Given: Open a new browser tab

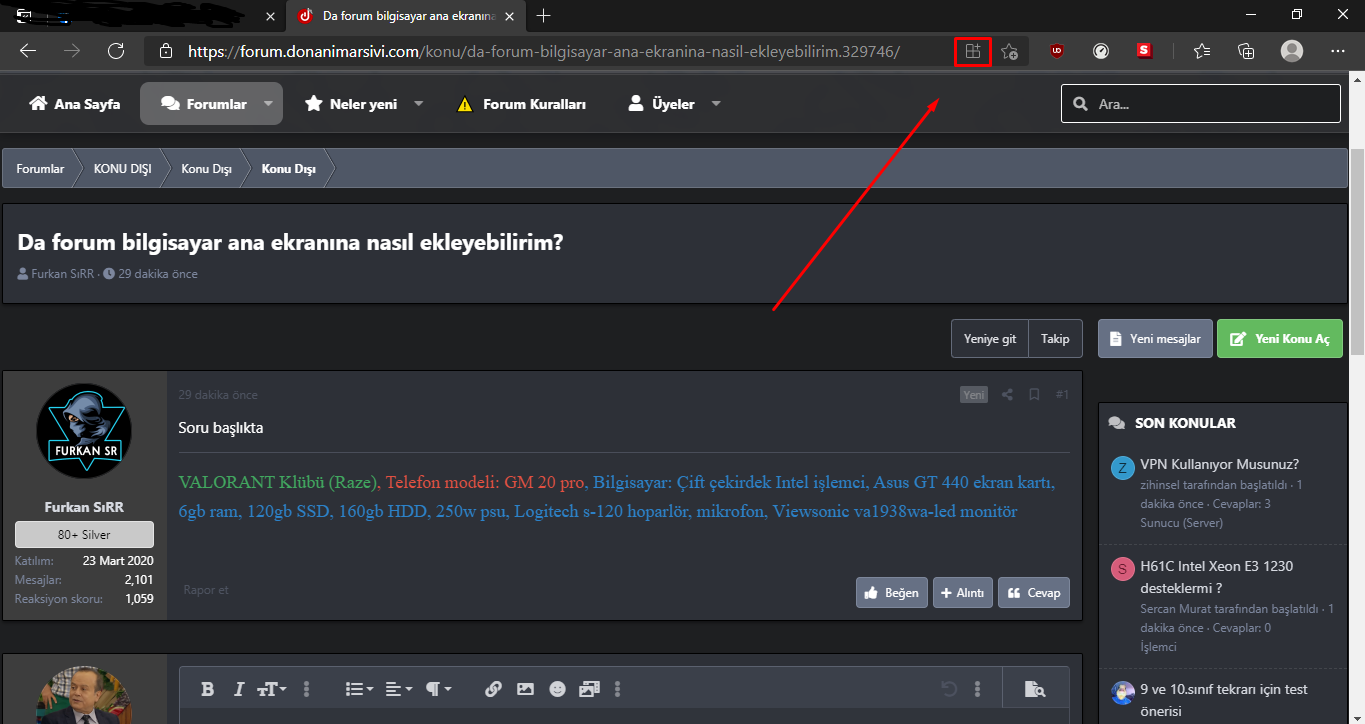Looking at the screenshot, I should 544,16.
